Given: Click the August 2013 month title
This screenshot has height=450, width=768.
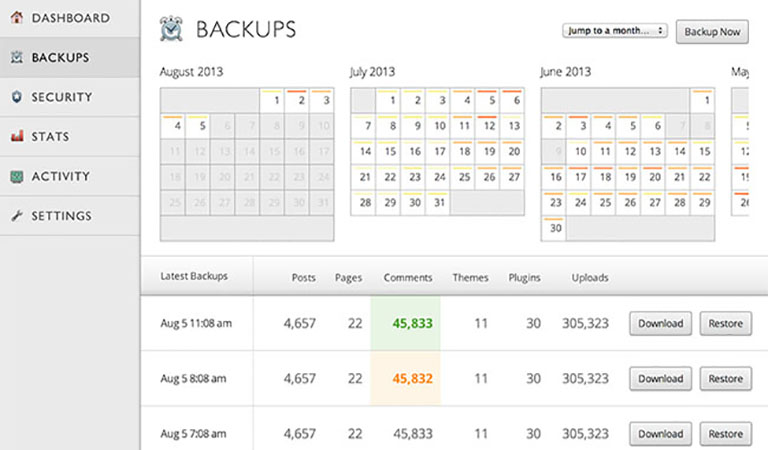Looking at the screenshot, I should tap(191, 72).
